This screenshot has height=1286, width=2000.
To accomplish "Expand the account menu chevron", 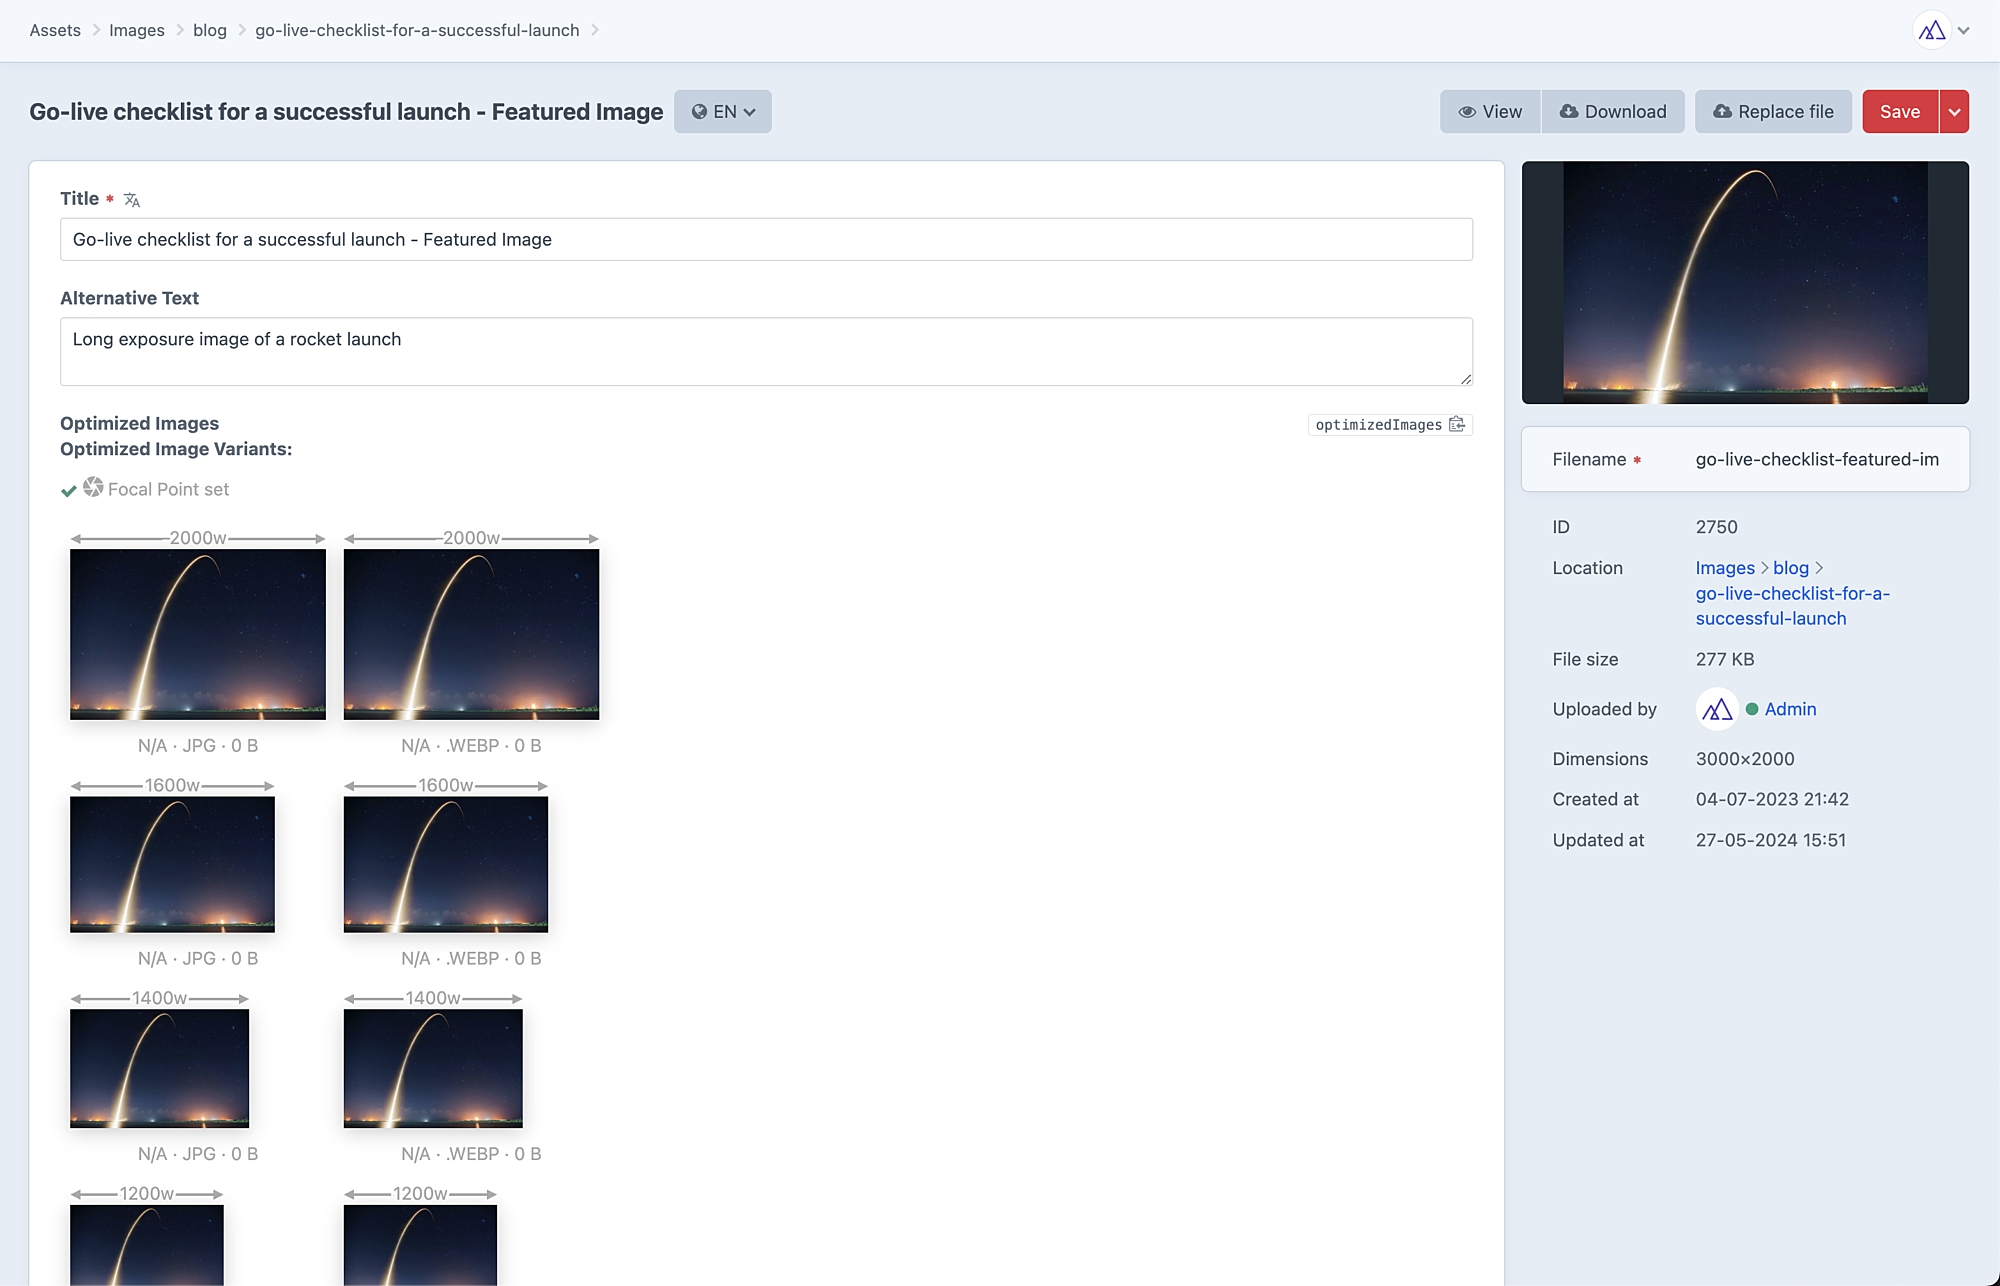I will click(x=1964, y=30).
